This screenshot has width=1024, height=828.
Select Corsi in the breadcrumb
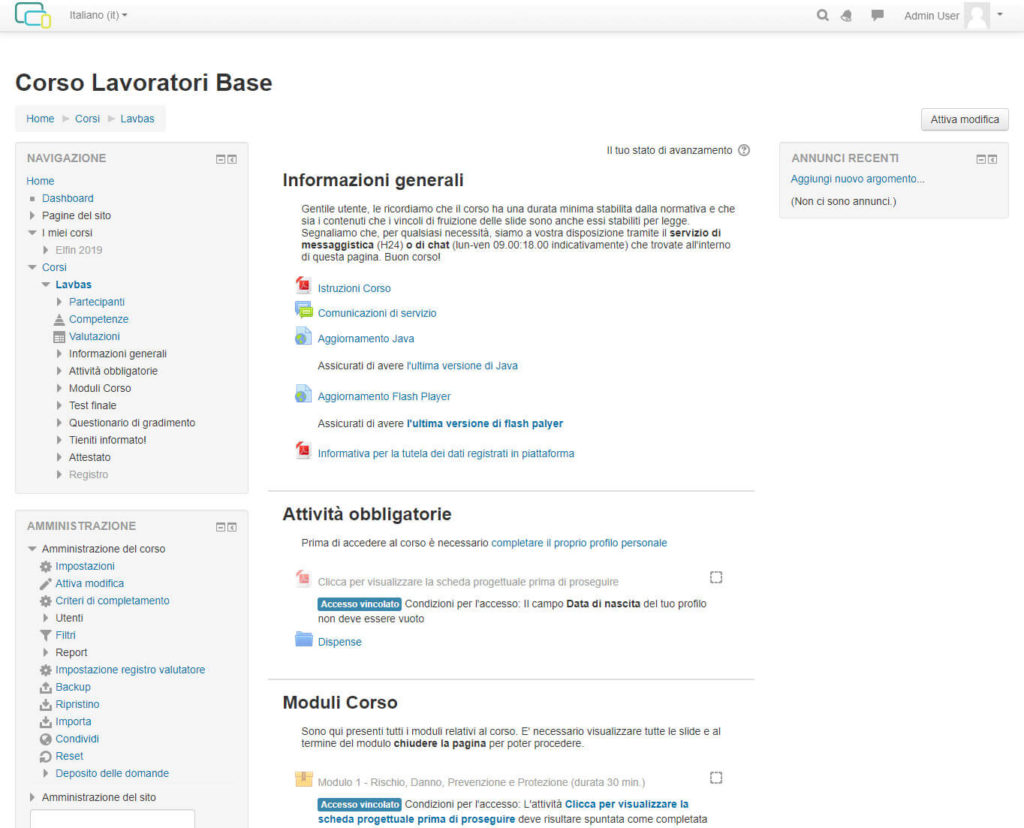[87, 118]
